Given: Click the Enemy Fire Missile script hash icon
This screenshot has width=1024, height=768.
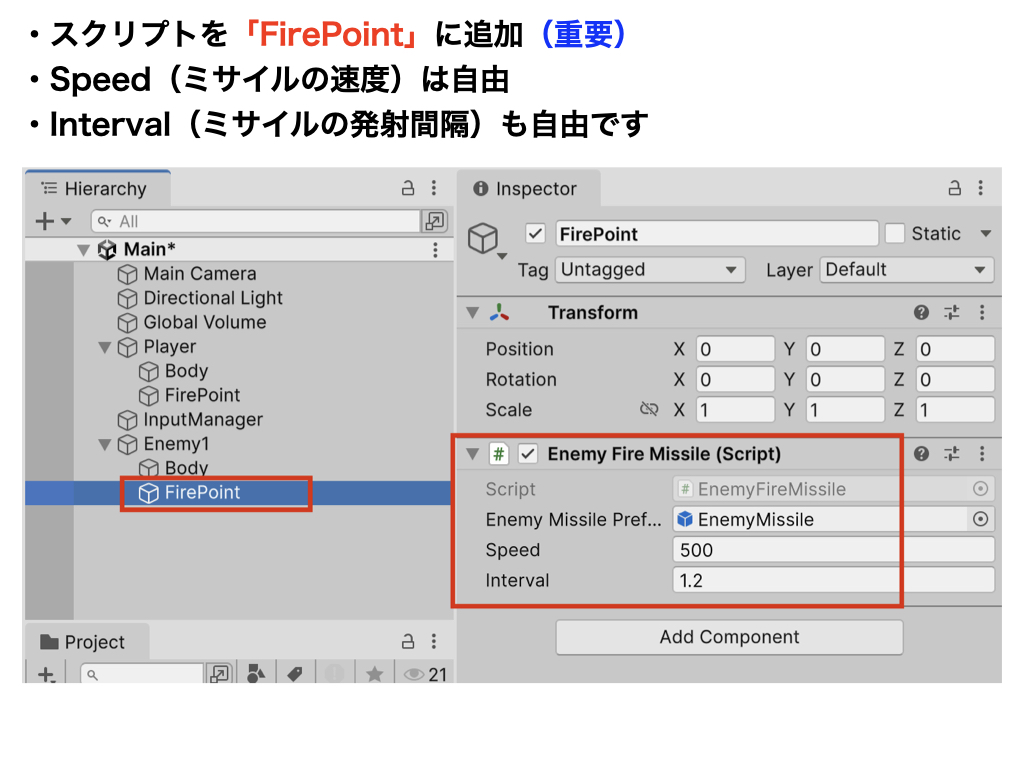Looking at the screenshot, I should point(499,454).
